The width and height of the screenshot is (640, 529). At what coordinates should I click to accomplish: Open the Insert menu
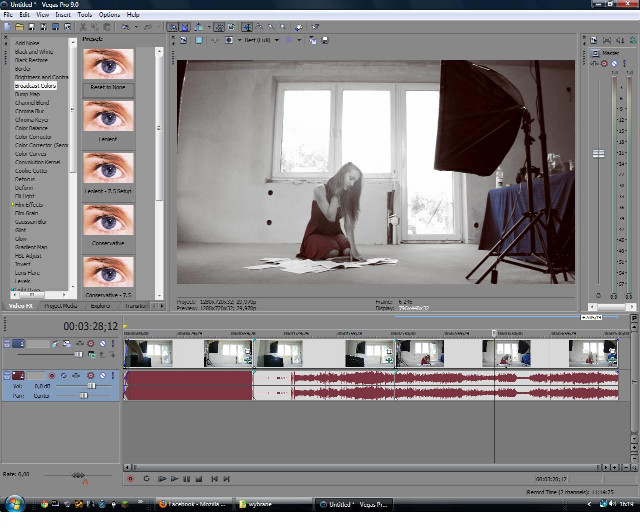[x=63, y=15]
